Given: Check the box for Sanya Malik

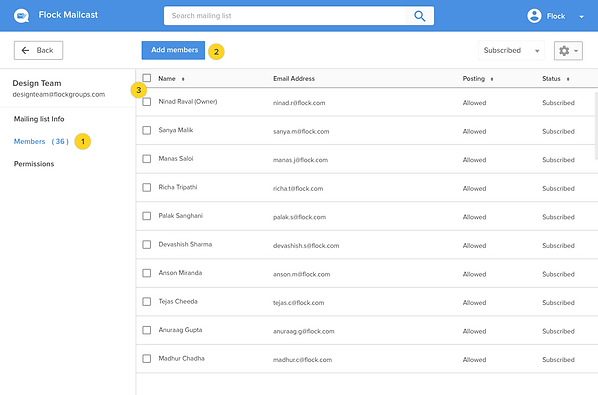Looking at the screenshot, I should tap(146, 130).
